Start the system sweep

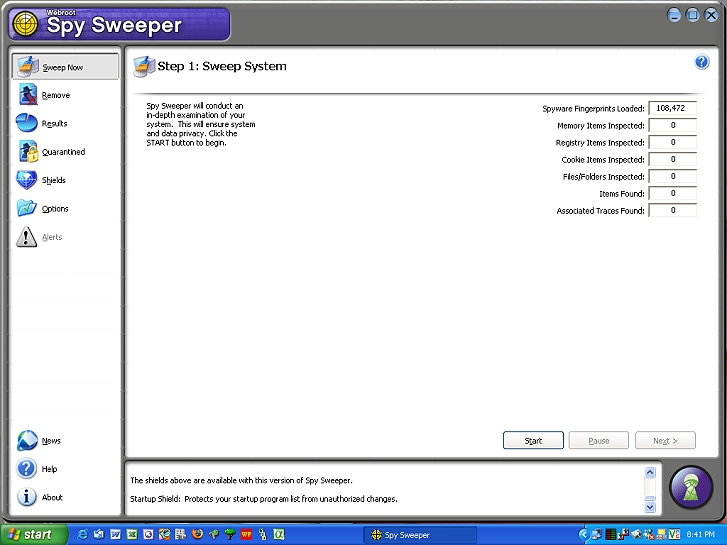pos(533,440)
